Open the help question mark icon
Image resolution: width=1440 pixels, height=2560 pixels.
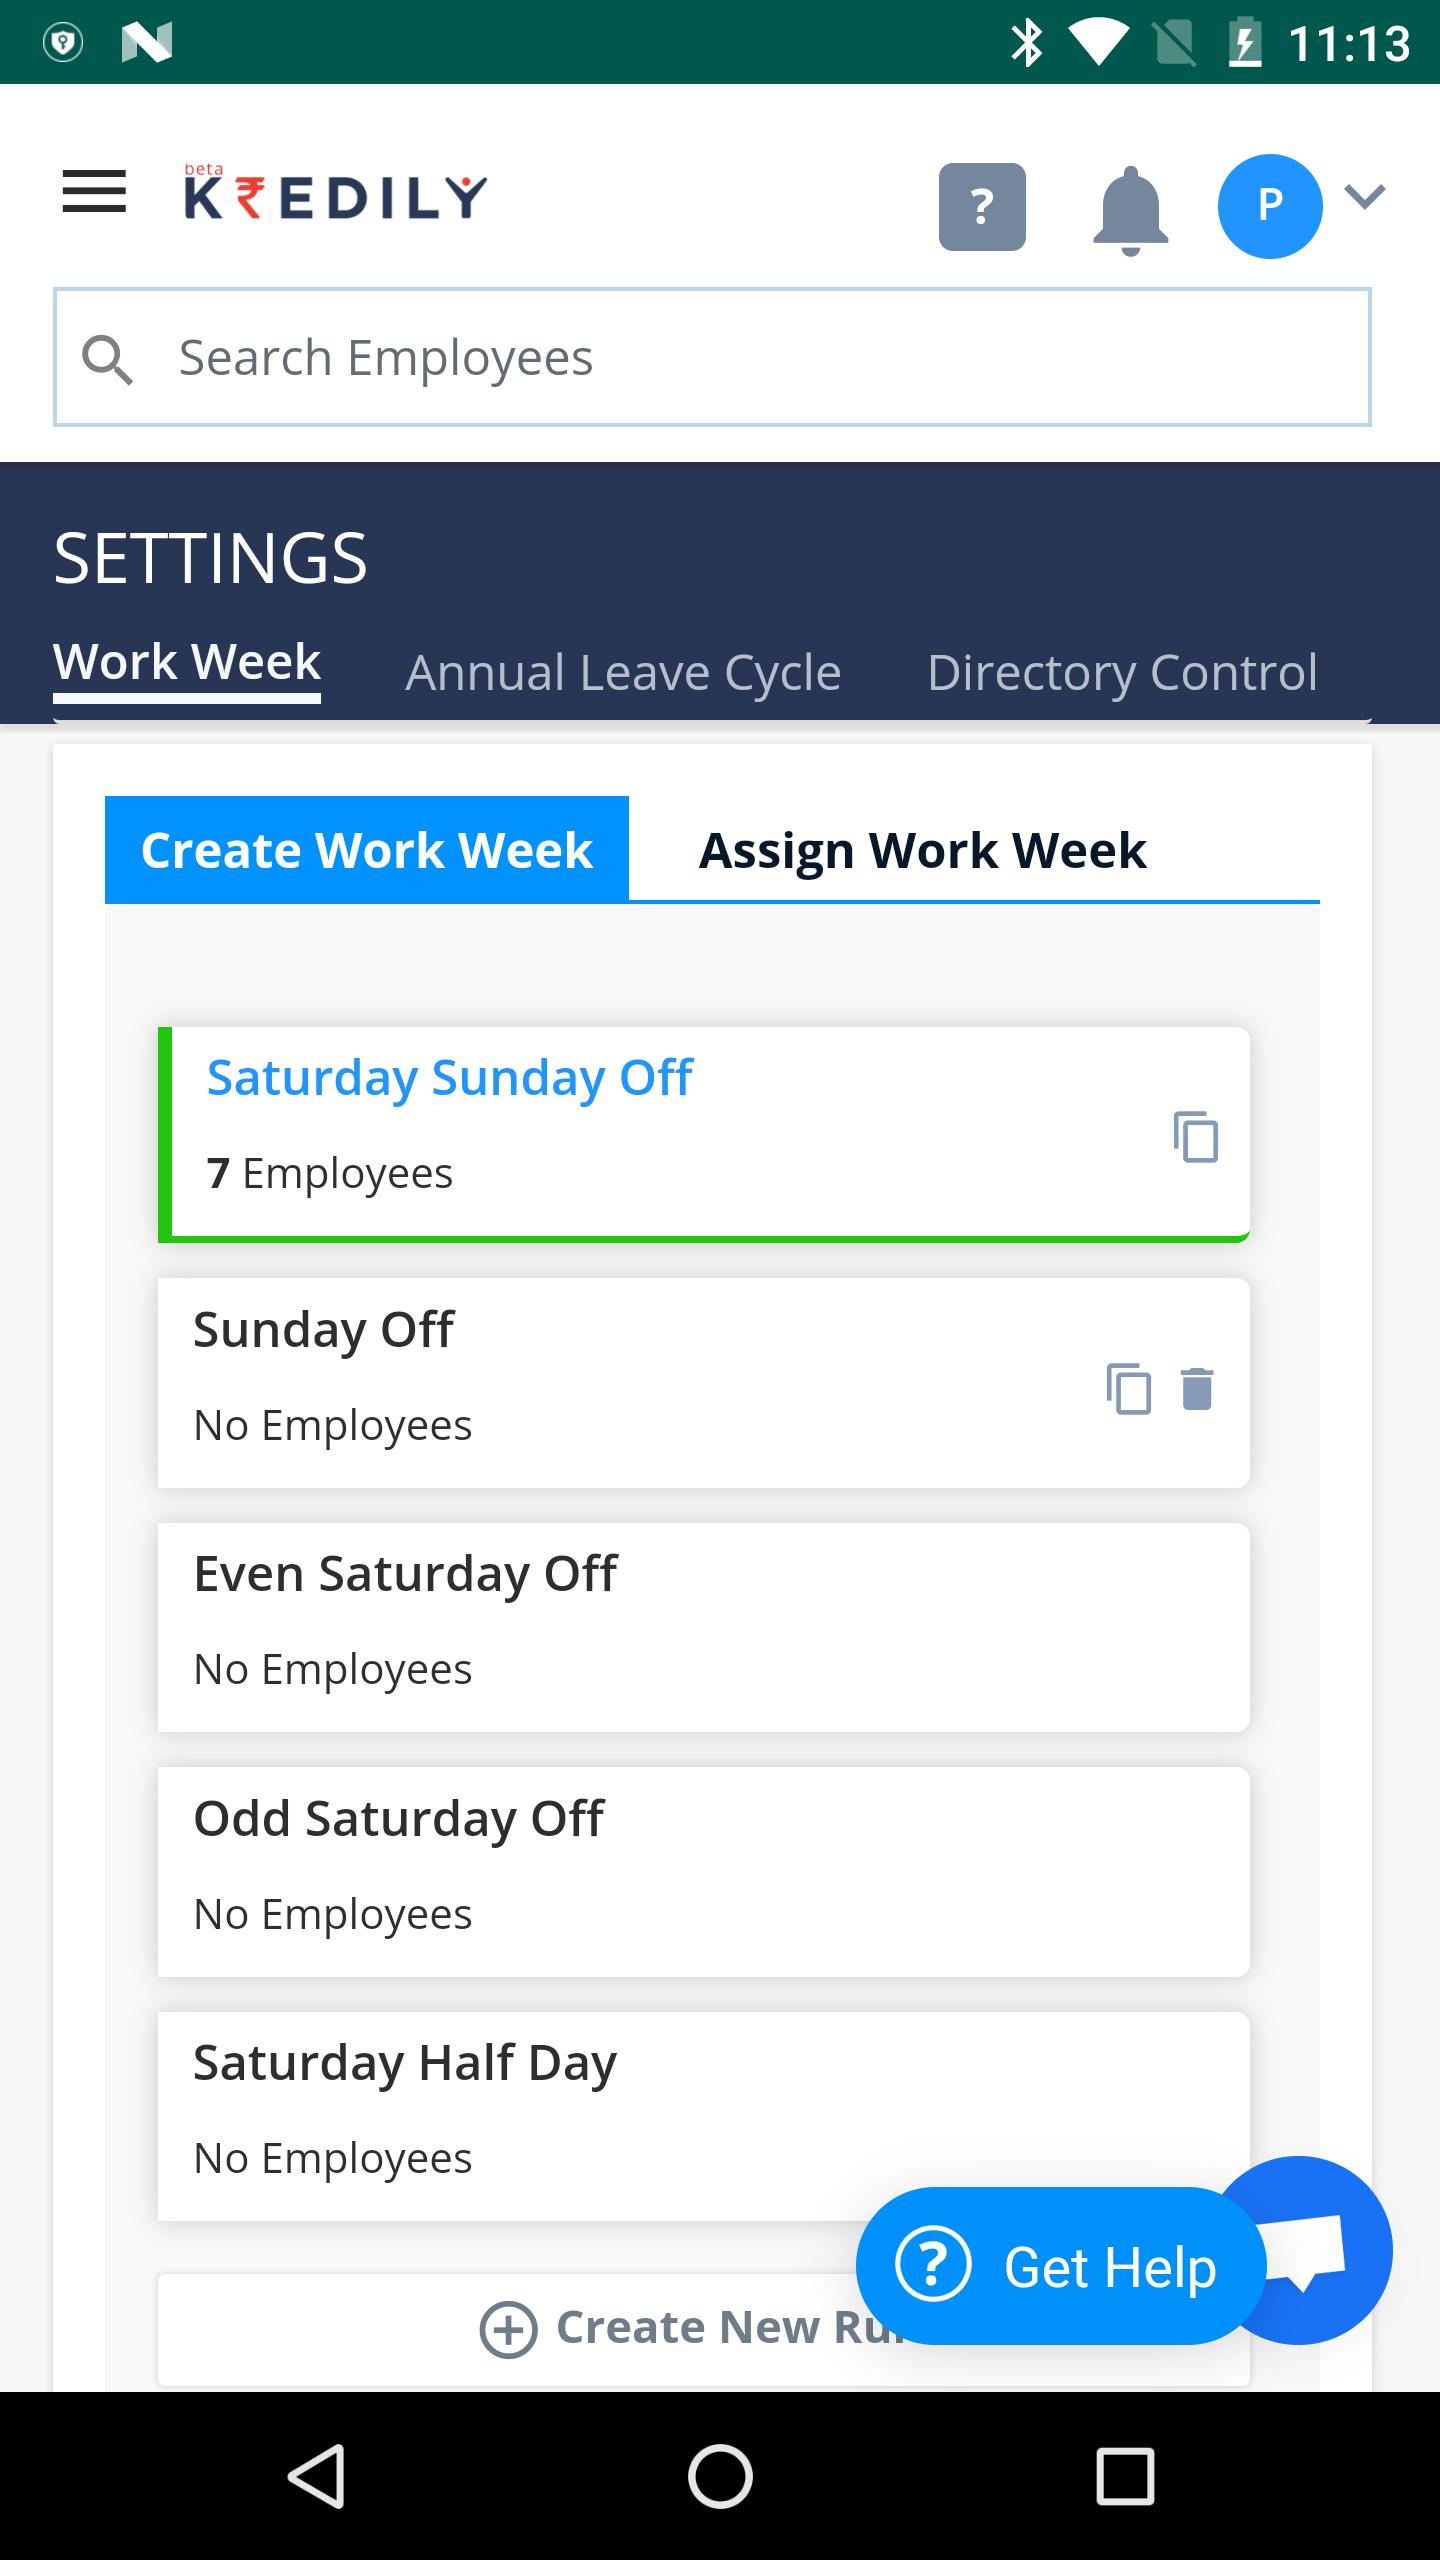[x=982, y=207]
